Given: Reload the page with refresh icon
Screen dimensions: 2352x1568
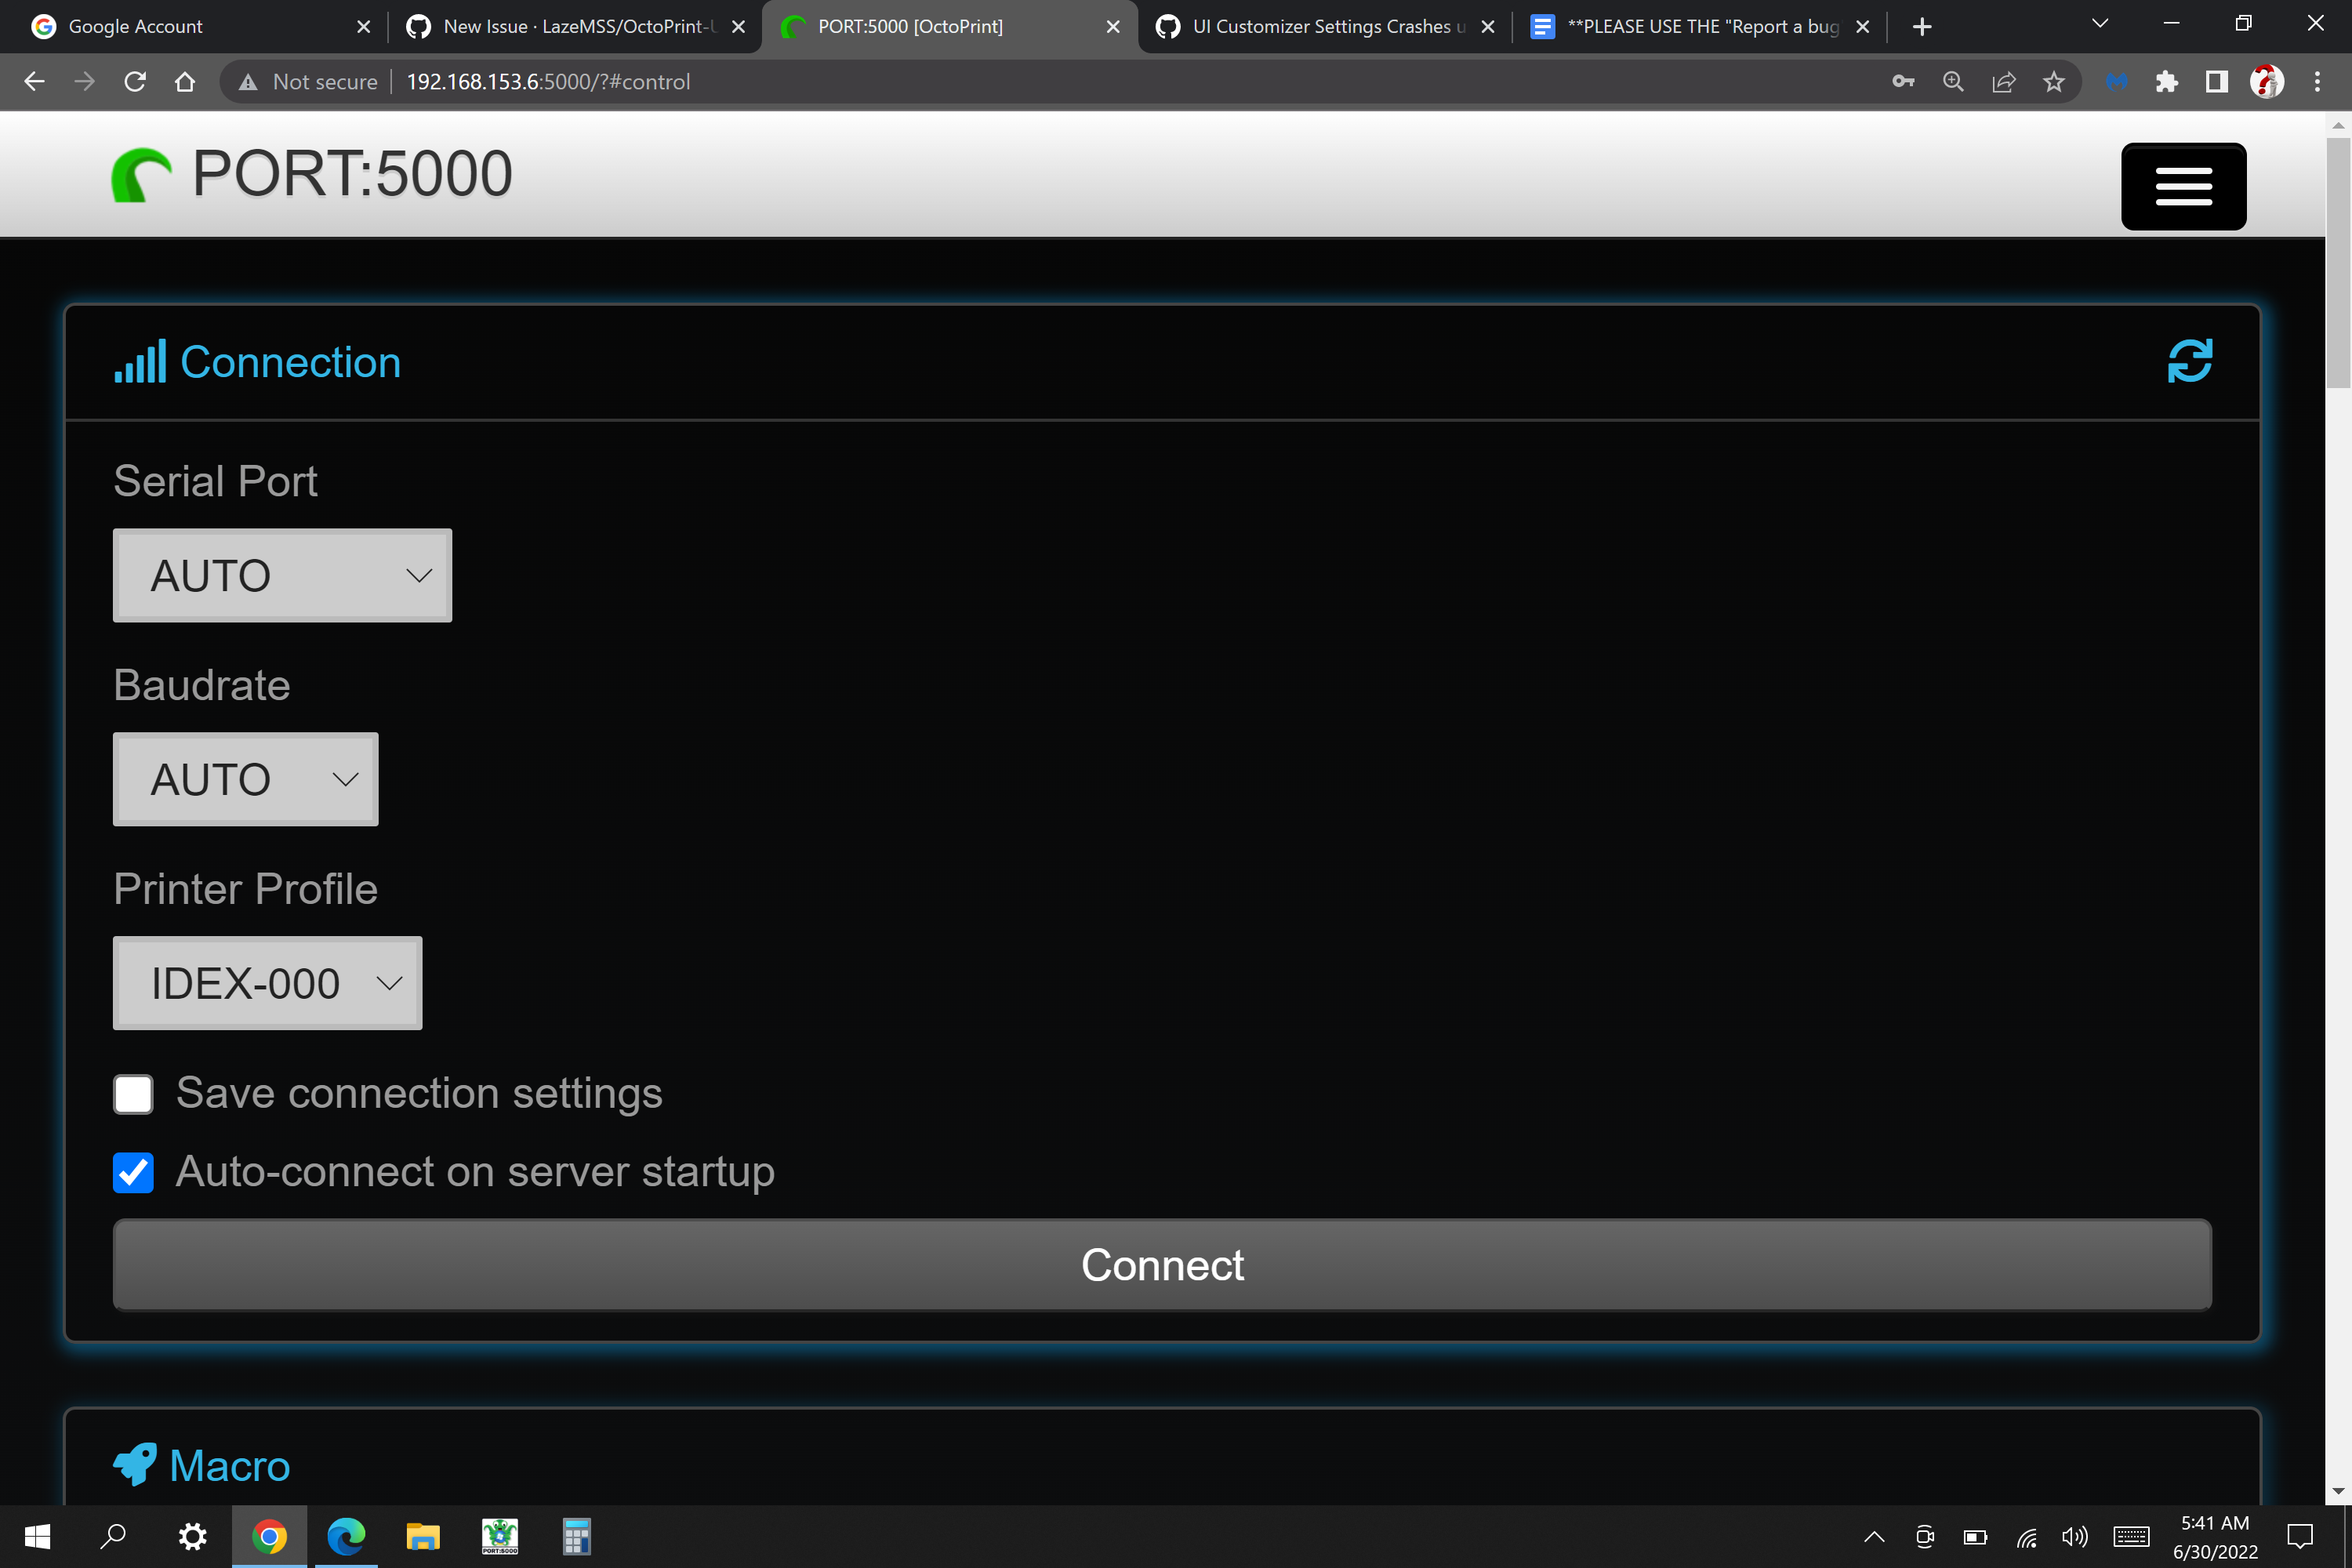Looking at the screenshot, I should click(135, 81).
